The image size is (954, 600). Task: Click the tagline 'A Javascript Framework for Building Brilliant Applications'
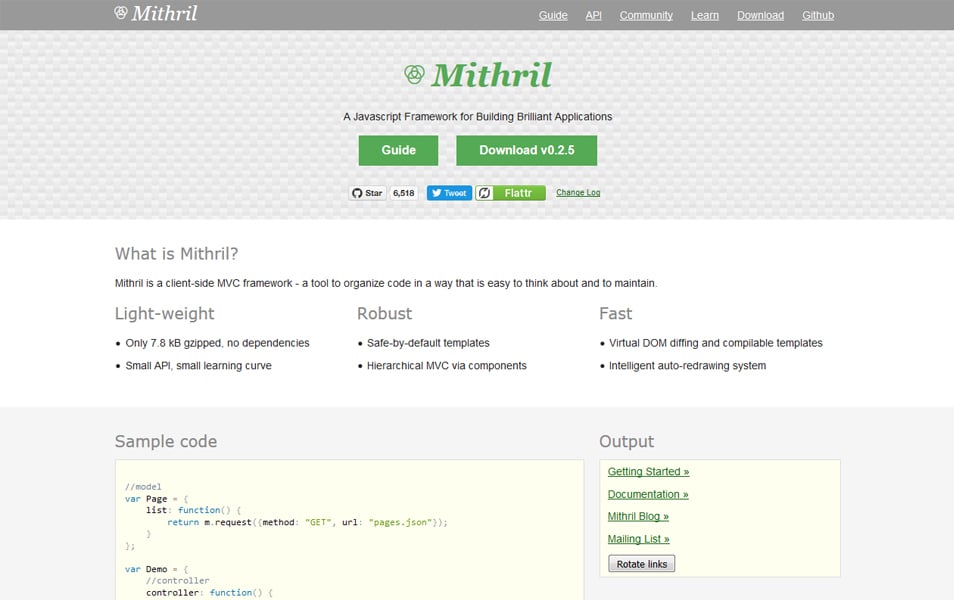pyautogui.click(x=478, y=117)
